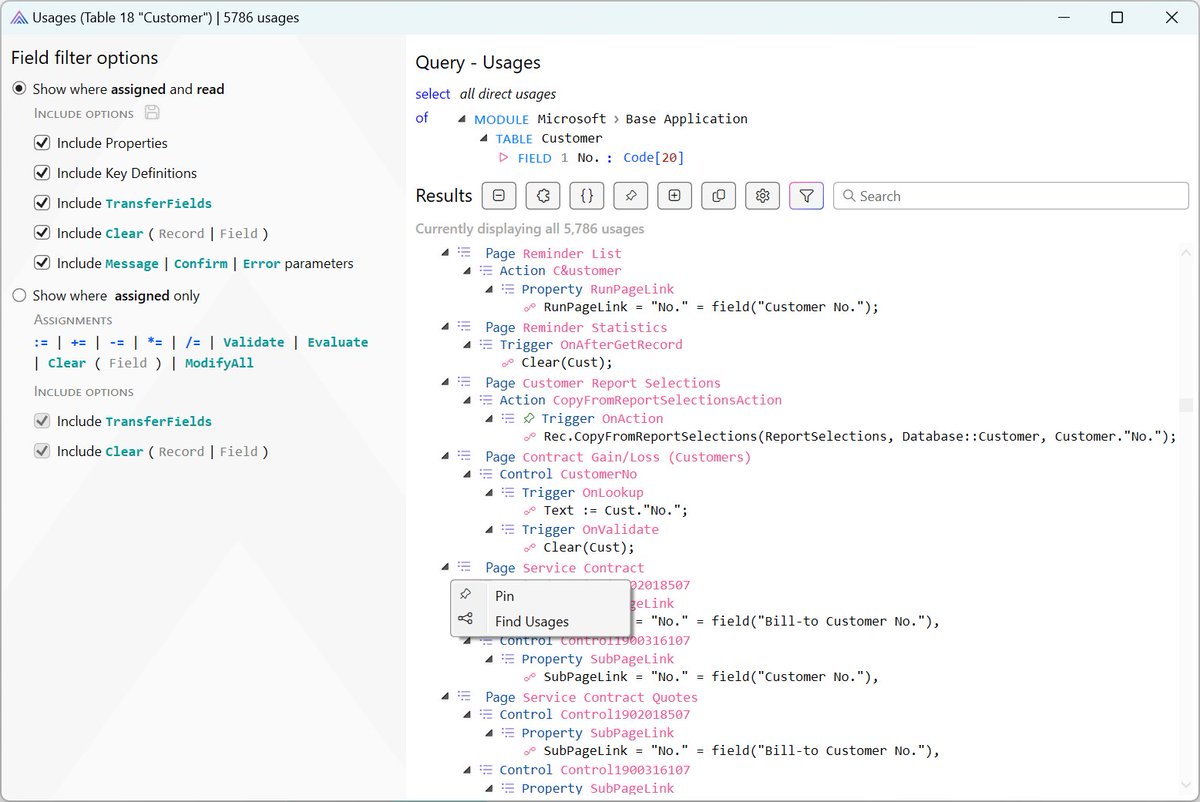Collapse the Trigger OnLookup node

[489, 492]
